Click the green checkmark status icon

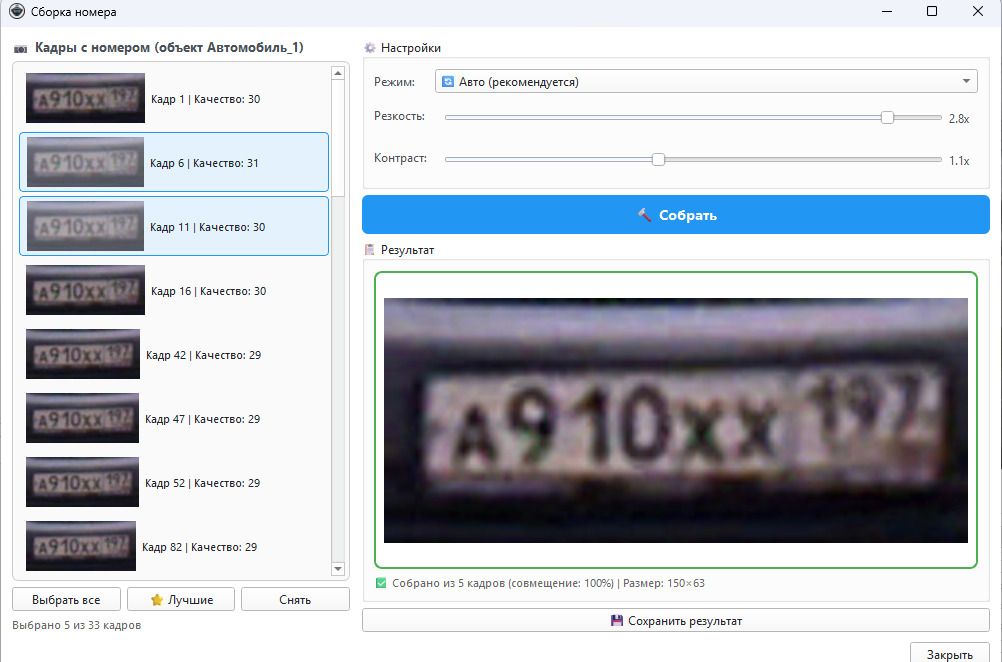pyautogui.click(x=381, y=583)
